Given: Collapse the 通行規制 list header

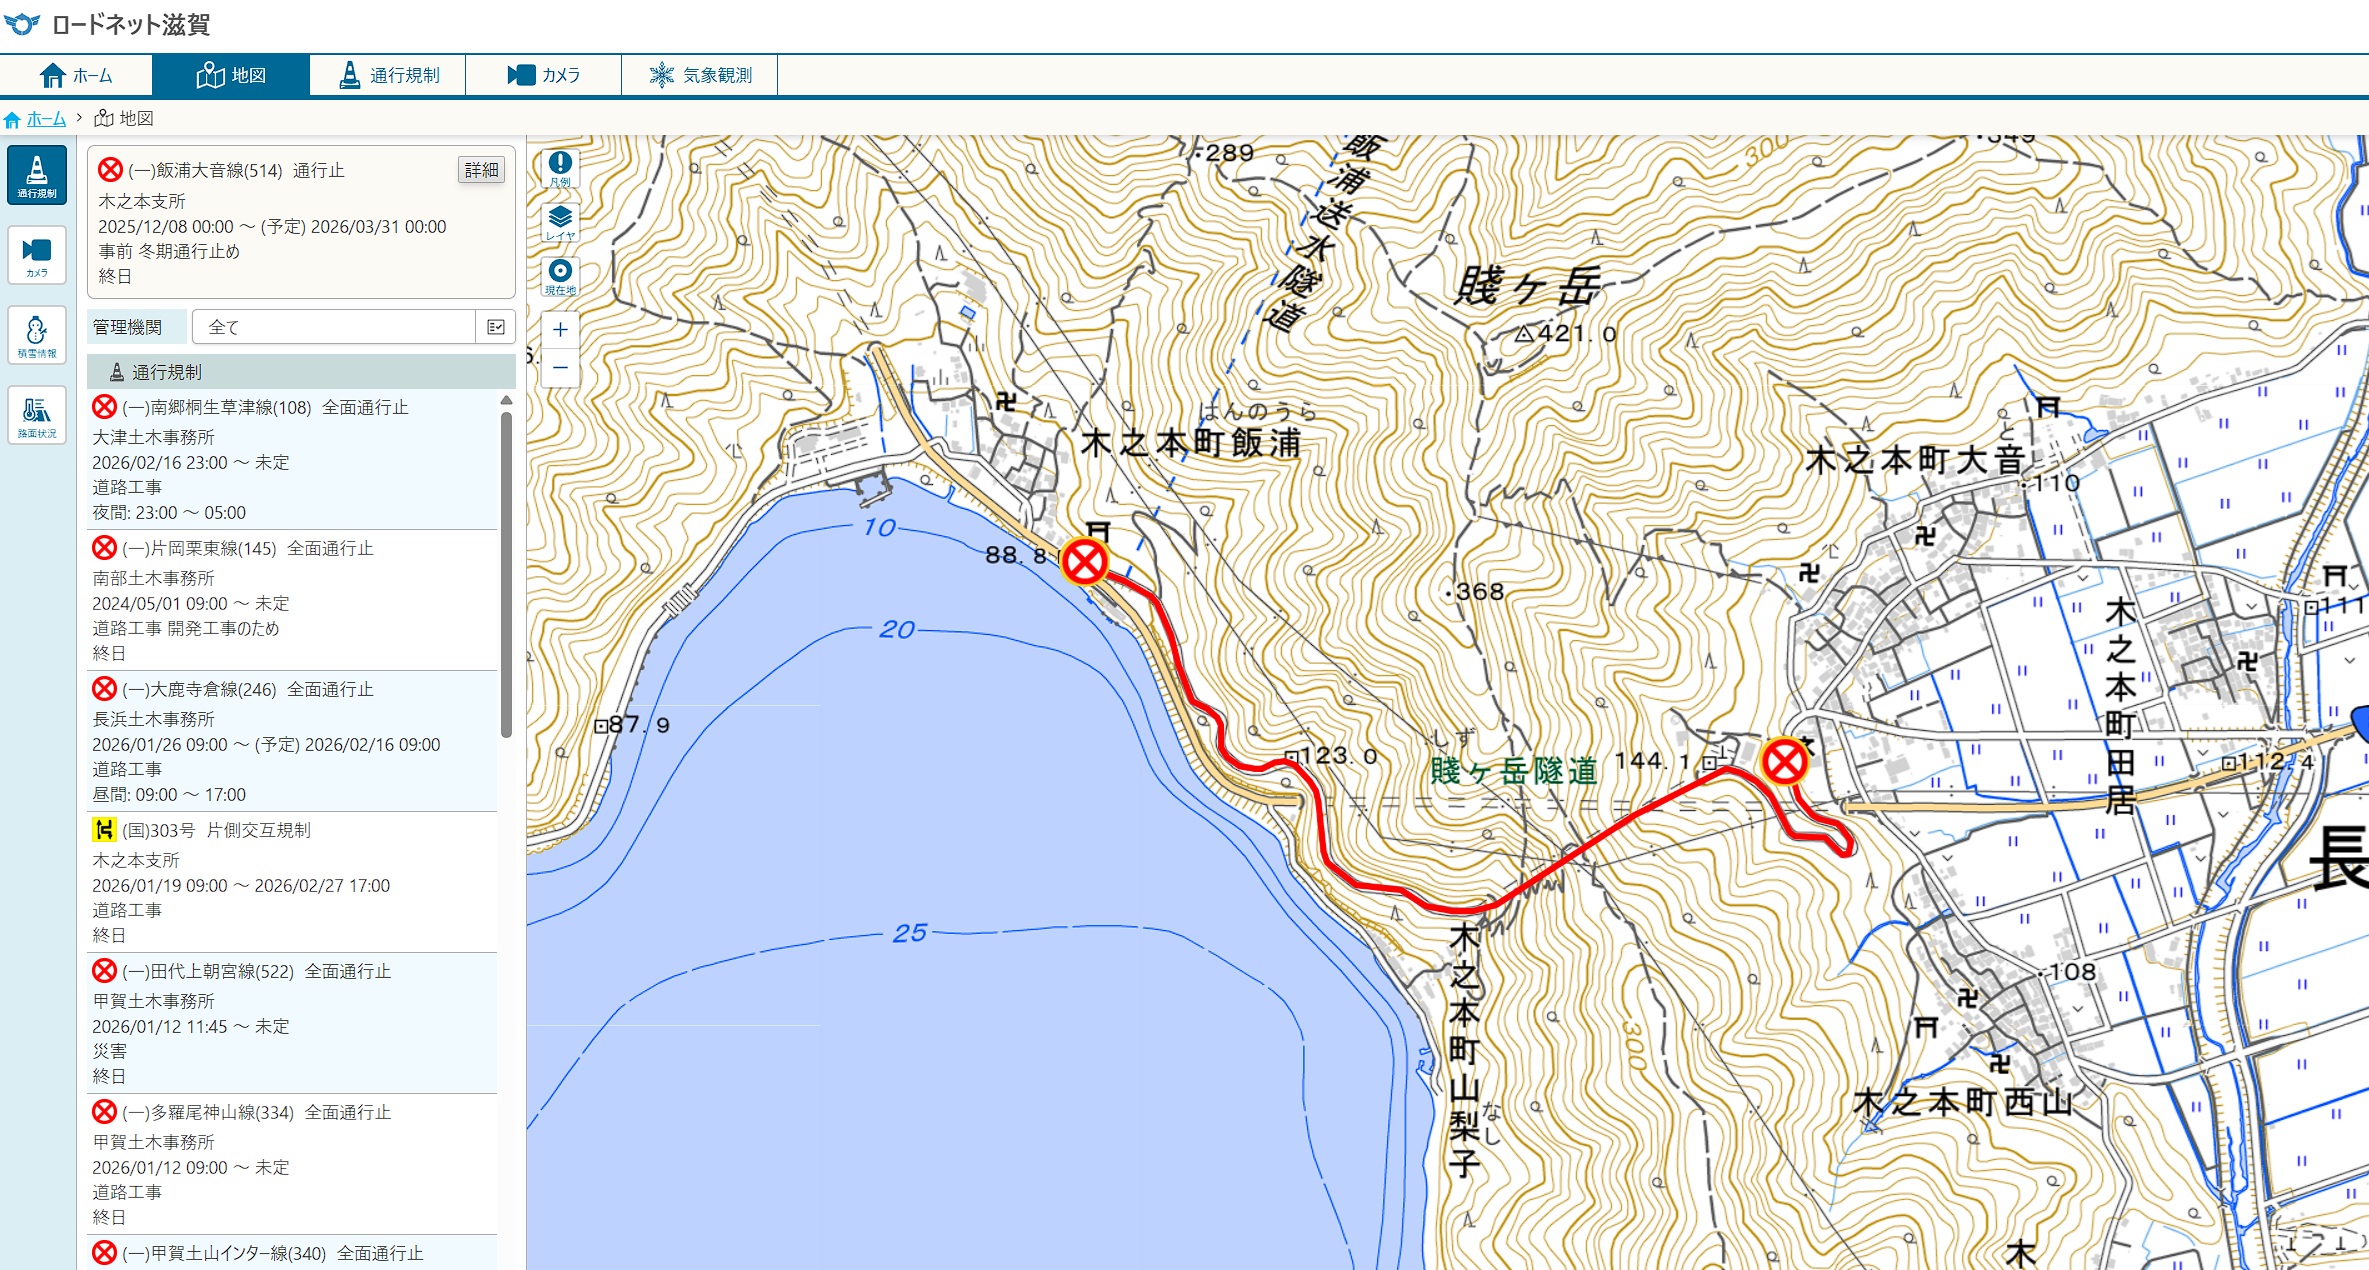Looking at the screenshot, I should tap(301, 372).
